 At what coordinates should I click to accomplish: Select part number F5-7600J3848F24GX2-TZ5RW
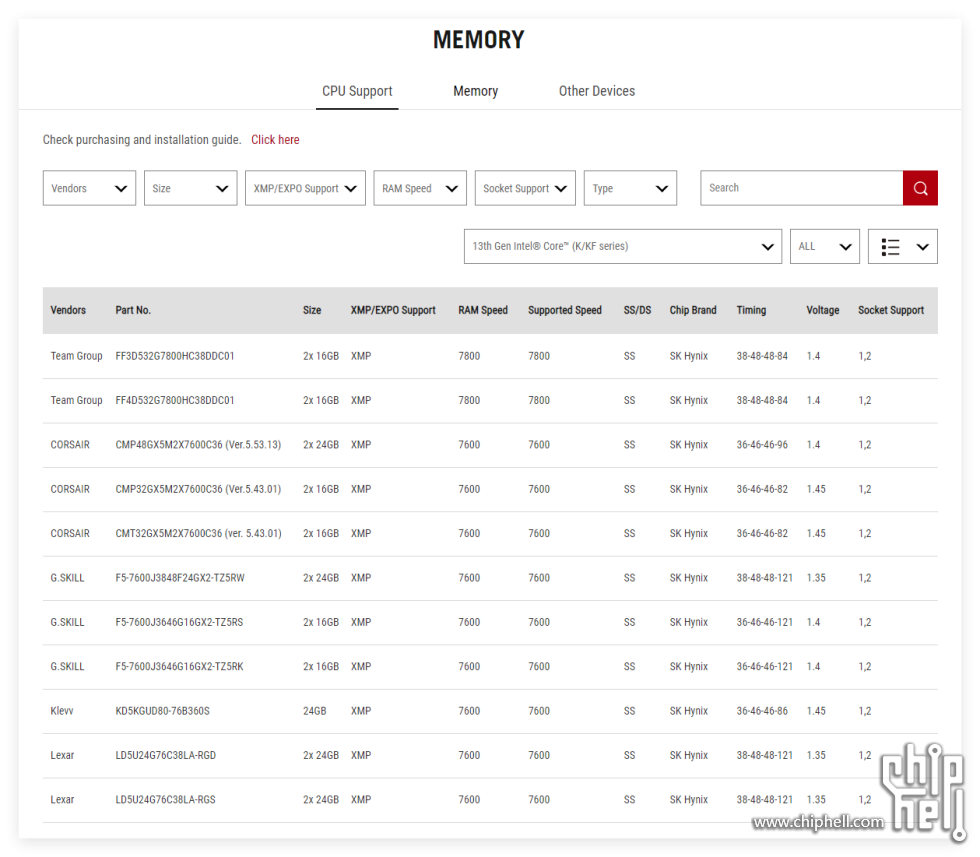180,578
